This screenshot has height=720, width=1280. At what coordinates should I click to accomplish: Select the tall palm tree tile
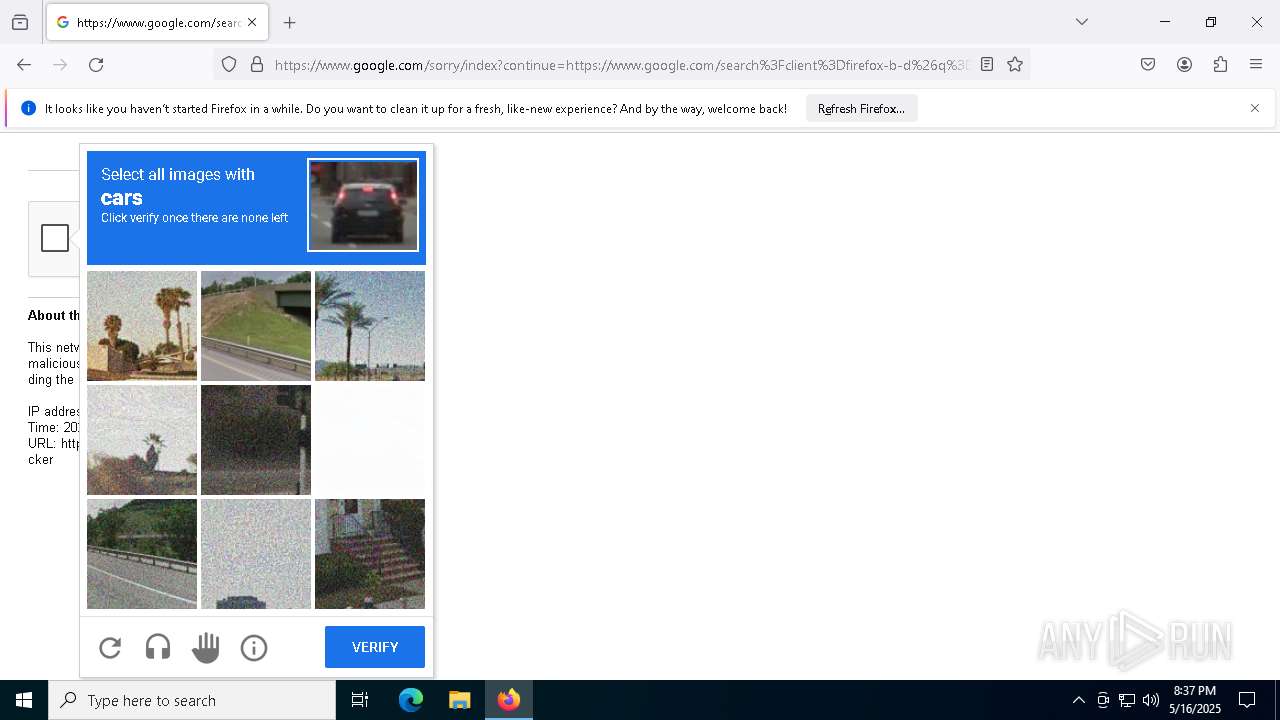(x=370, y=326)
